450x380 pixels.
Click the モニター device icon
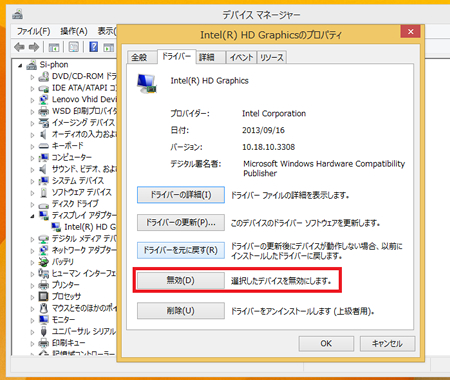44,320
